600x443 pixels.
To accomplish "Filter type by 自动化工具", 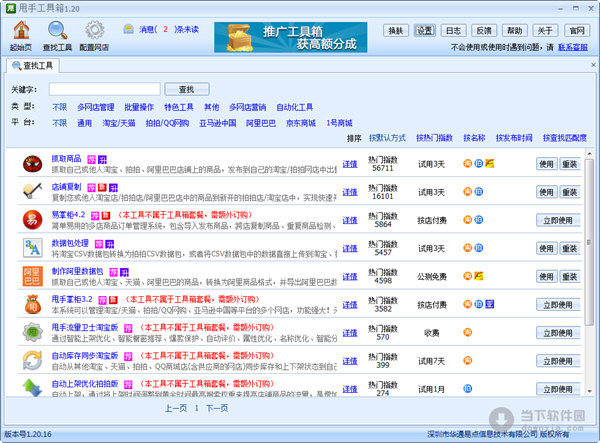I will (x=295, y=107).
